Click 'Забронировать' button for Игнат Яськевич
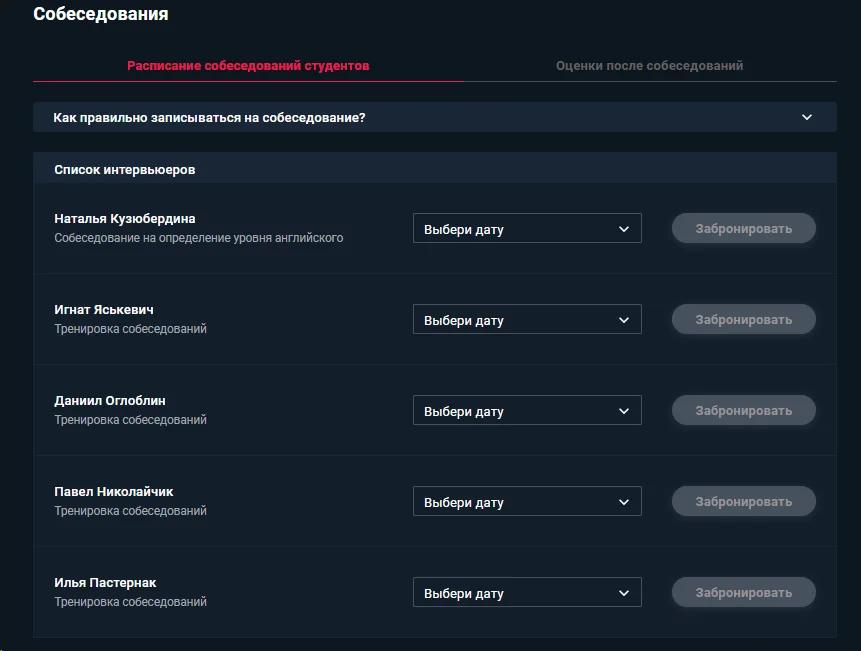 tap(743, 319)
